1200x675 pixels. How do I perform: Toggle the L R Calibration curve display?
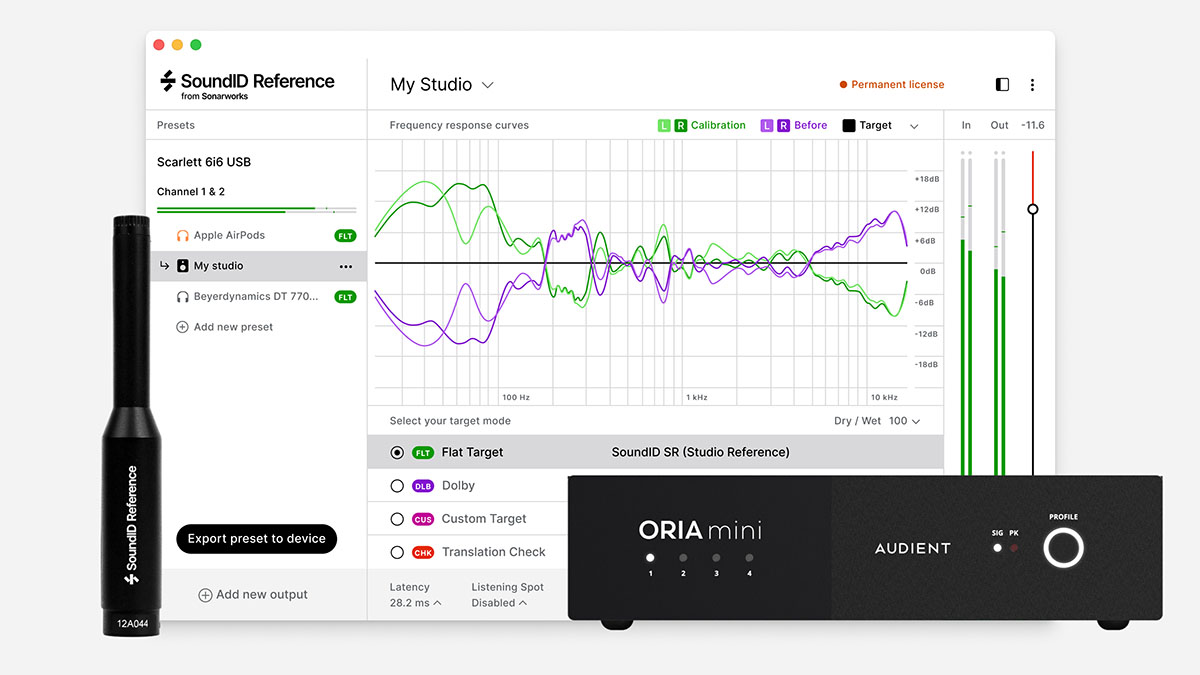point(701,124)
